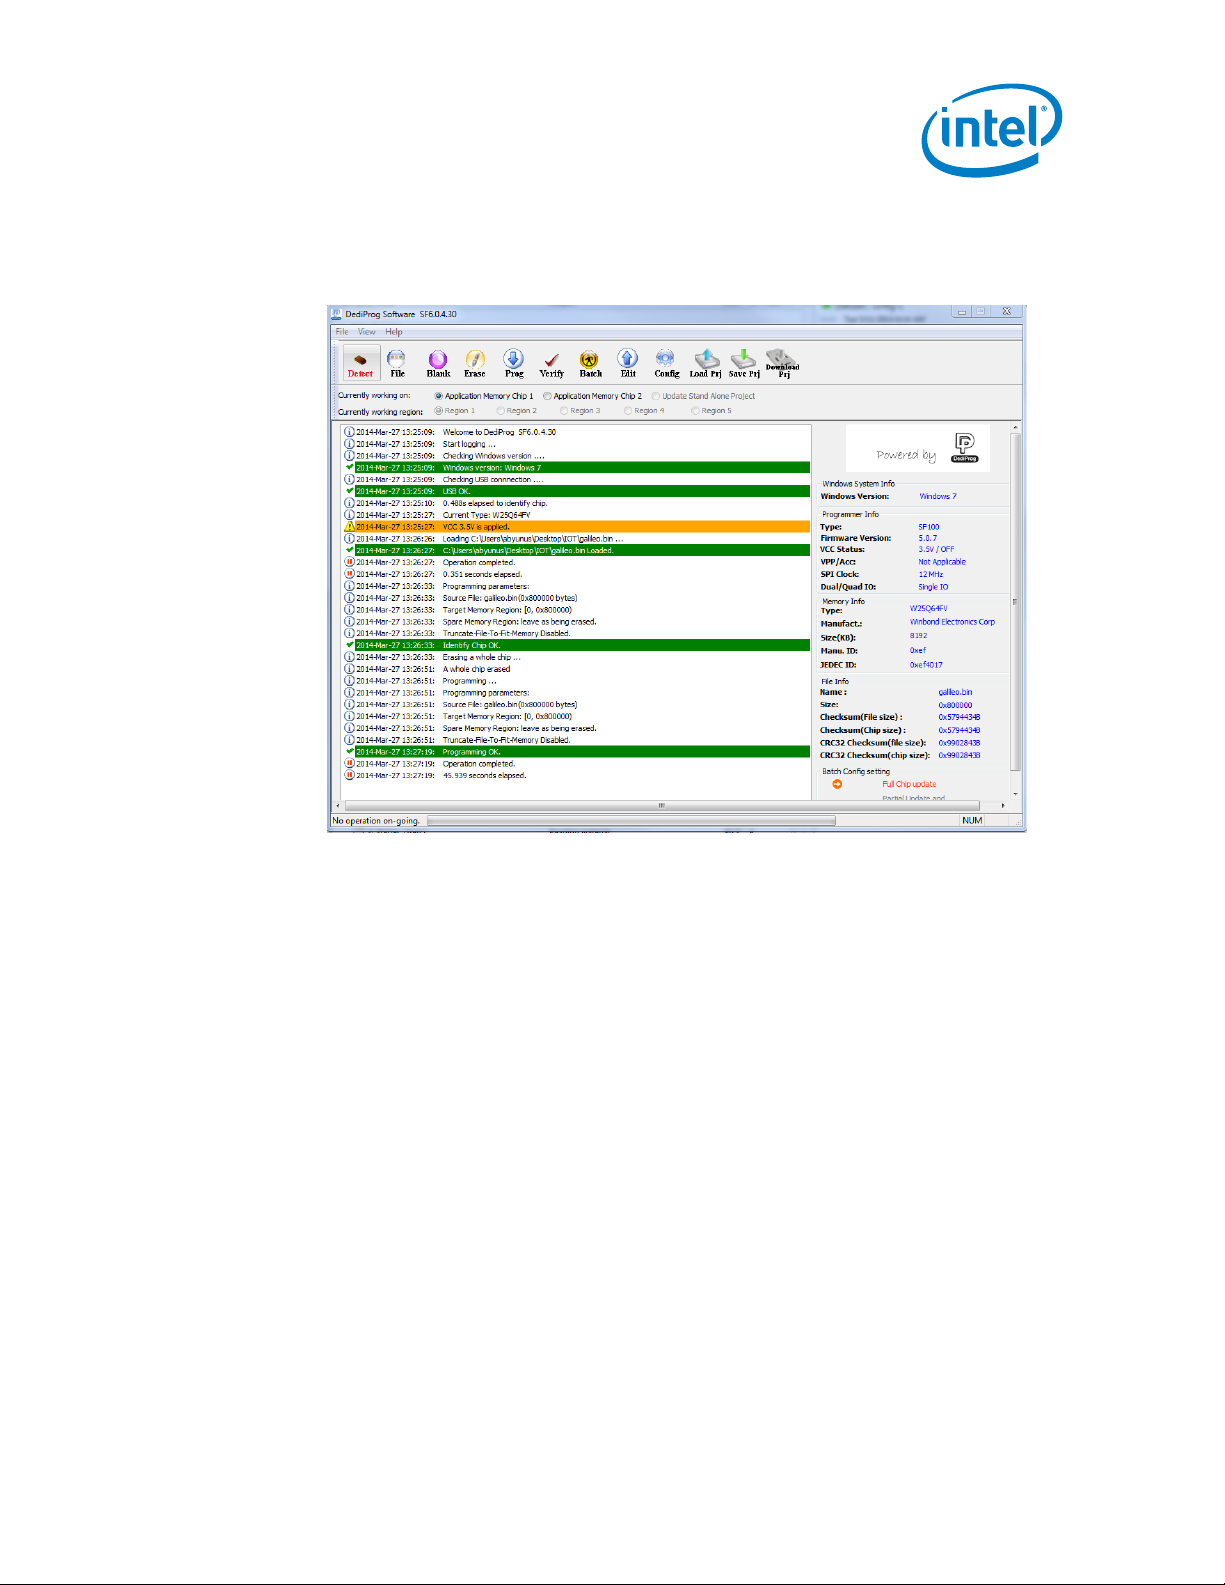
Task: Click the orange arrow icon beside Full Chip update
Action: pyautogui.click(x=837, y=784)
